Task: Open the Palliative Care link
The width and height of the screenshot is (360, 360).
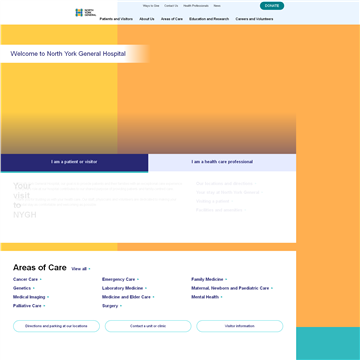Action: [29, 306]
